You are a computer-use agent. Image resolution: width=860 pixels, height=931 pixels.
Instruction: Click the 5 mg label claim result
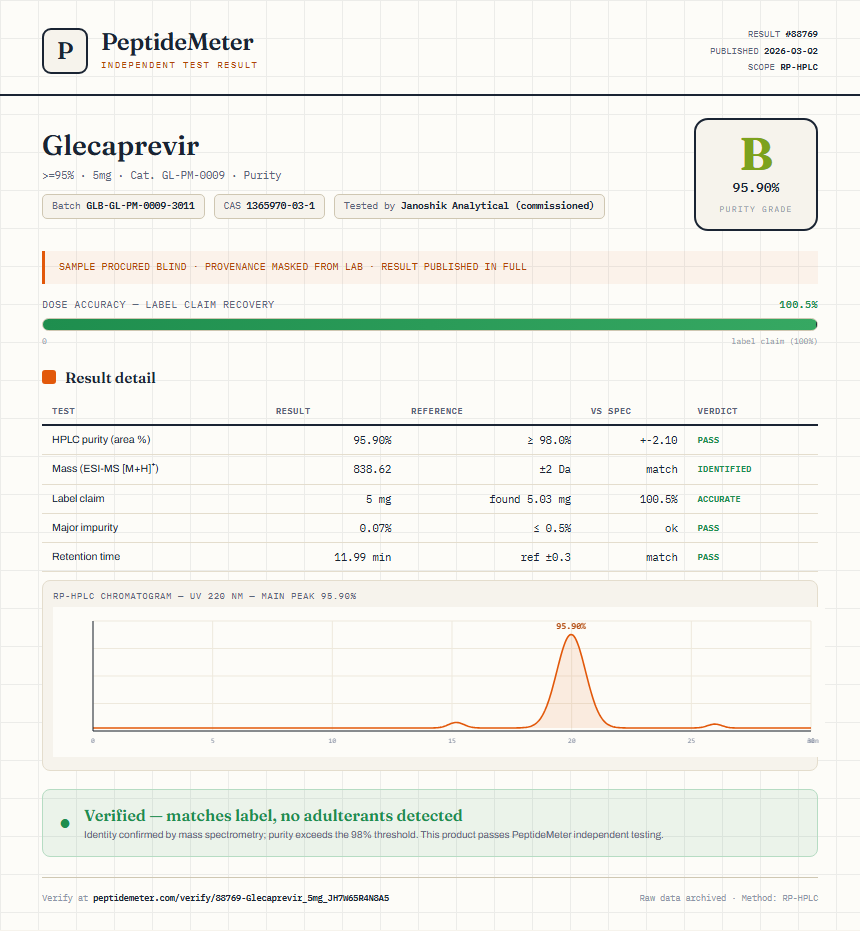378,499
